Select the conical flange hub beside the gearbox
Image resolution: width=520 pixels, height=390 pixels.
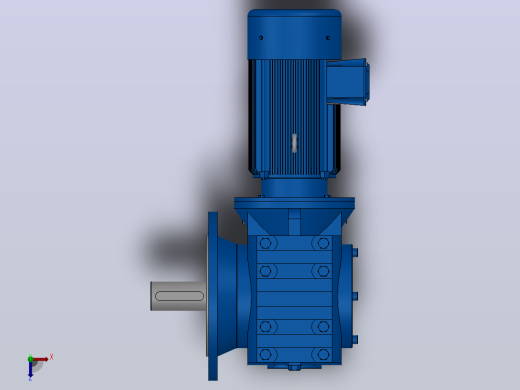click(x=227, y=296)
